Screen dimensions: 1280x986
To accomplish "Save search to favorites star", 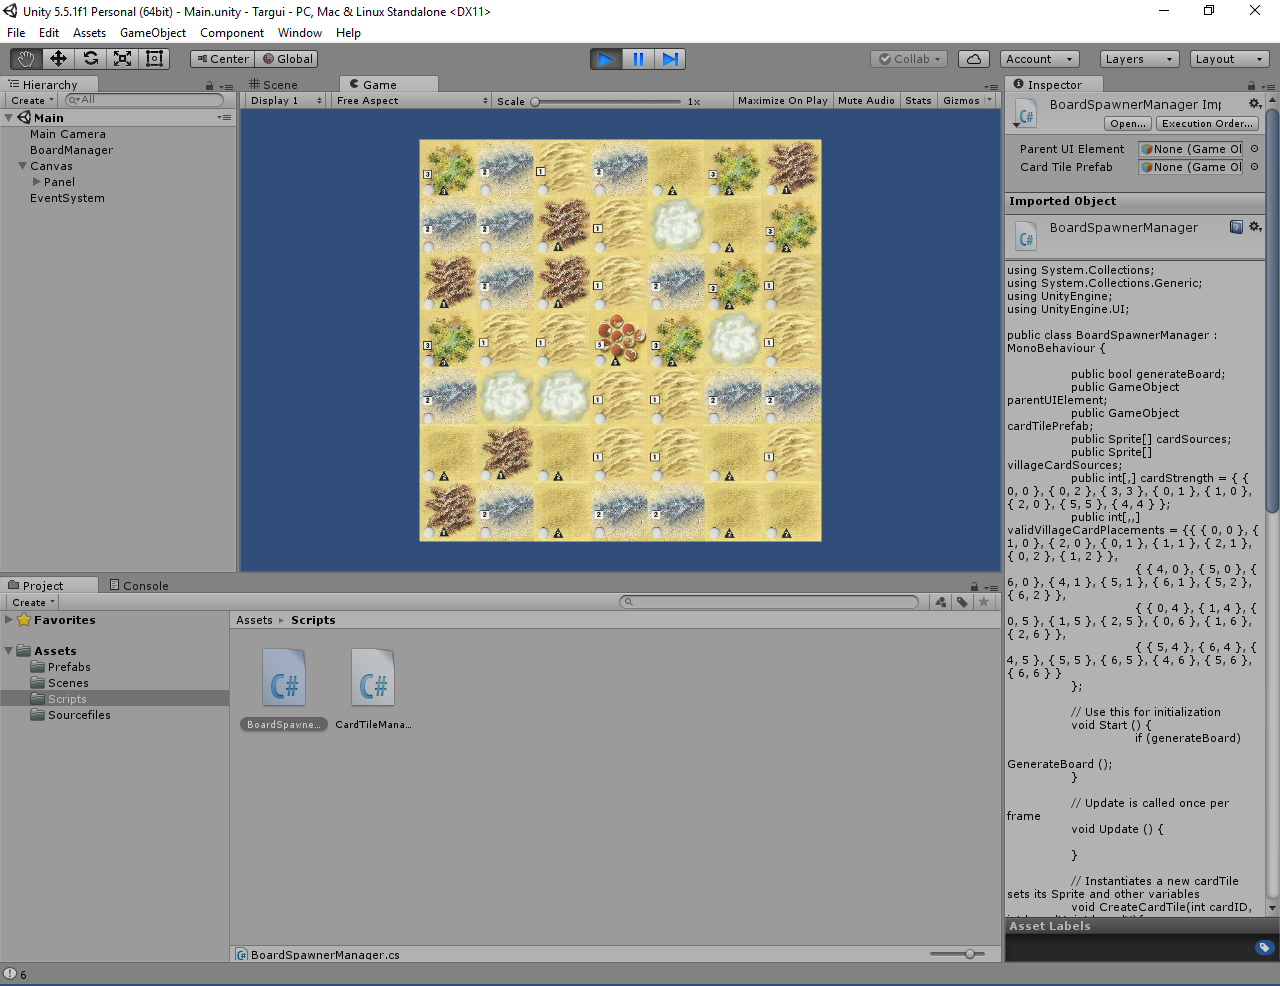I will pyautogui.click(x=984, y=602).
